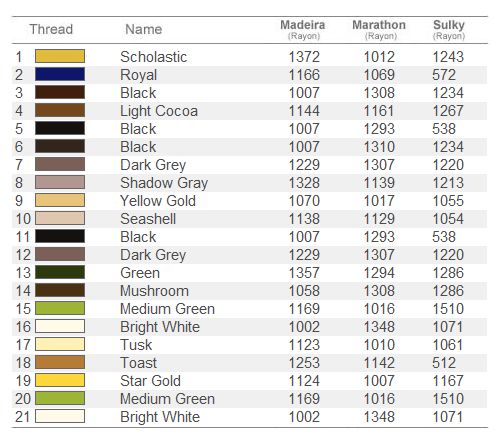Image resolution: width=500 pixels, height=438 pixels.
Task: Select the Seashell thread name
Action: (x=148, y=219)
